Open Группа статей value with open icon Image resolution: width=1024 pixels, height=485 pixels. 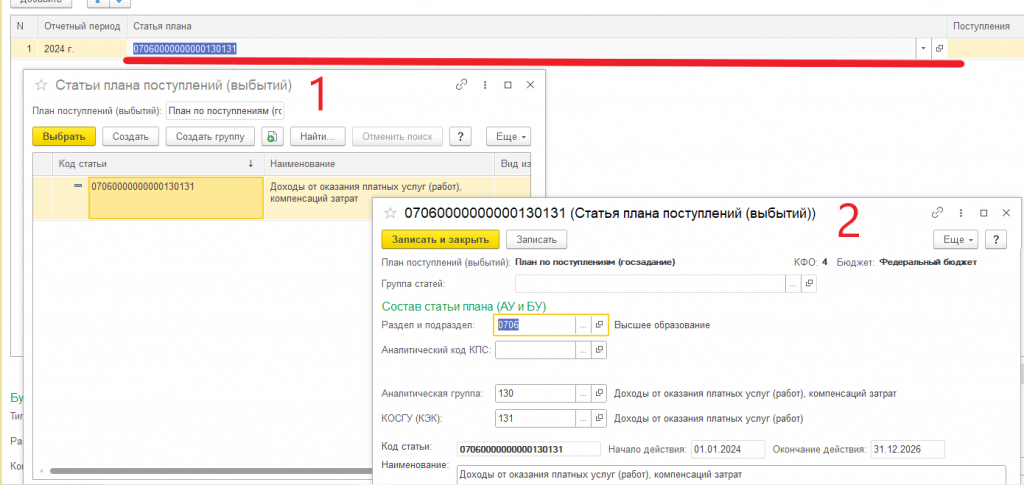tap(809, 283)
